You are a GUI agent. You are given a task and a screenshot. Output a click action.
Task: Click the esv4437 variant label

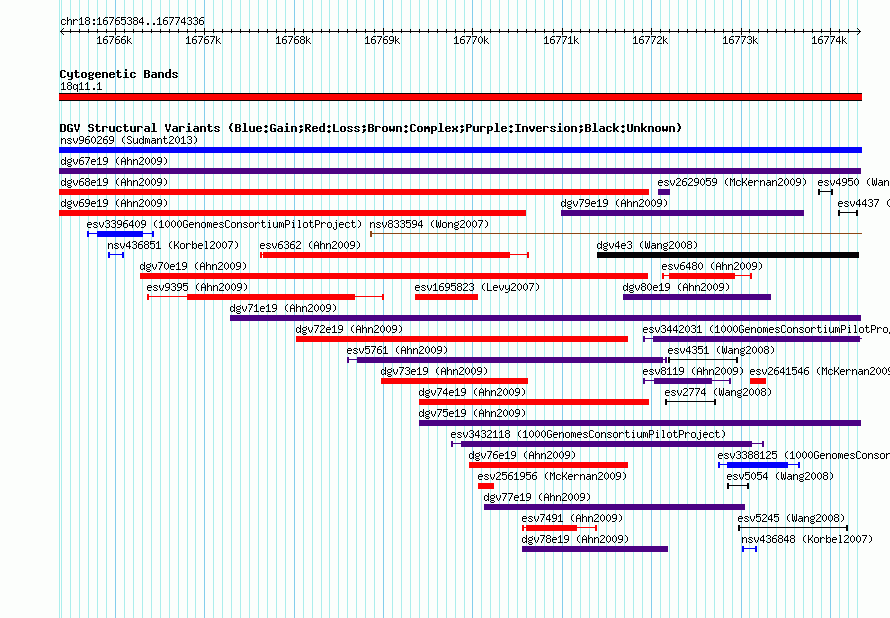863,203
